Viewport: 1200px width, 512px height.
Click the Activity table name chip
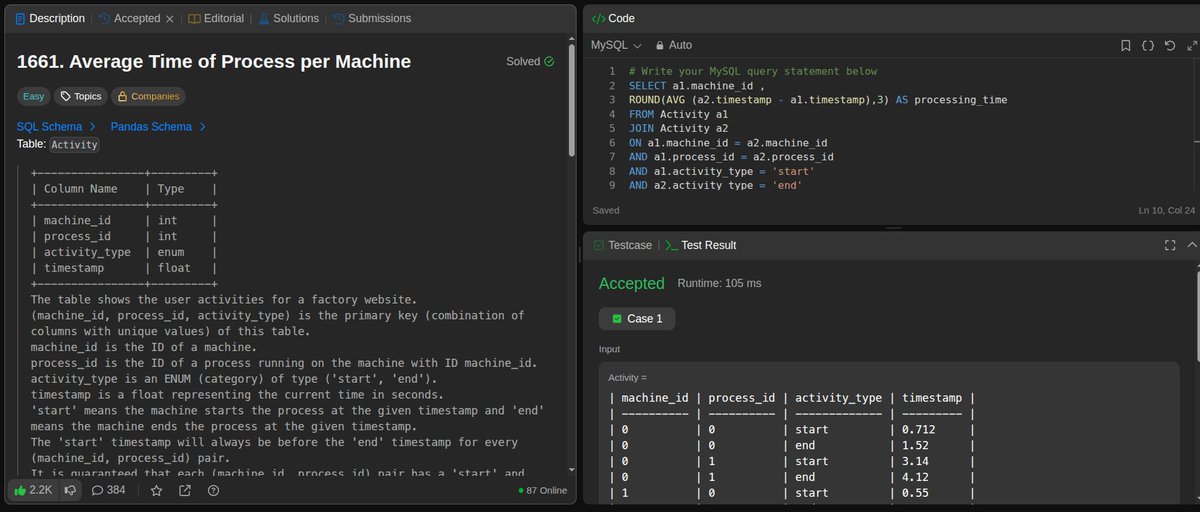(75, 144)
